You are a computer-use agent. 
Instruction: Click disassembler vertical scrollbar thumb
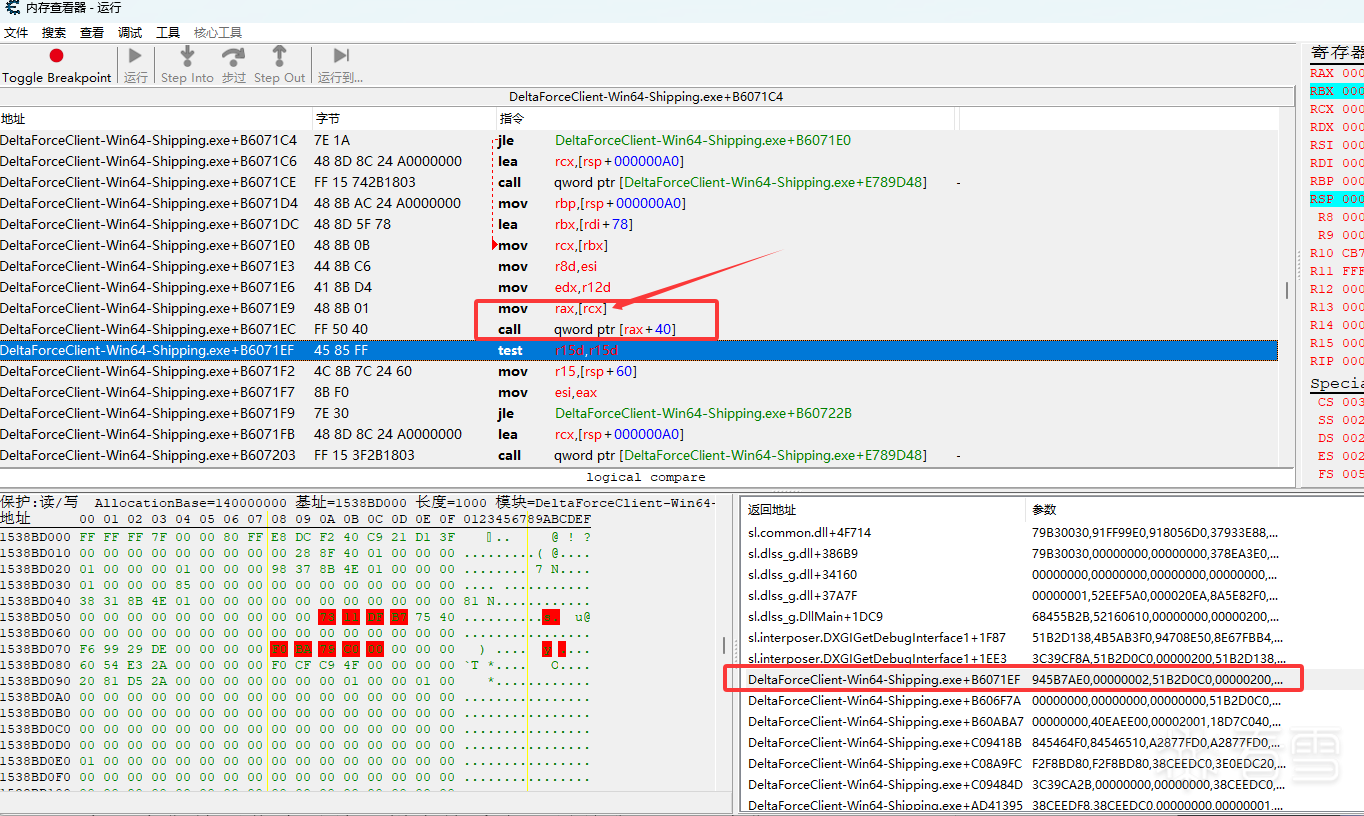point(1287,290)
